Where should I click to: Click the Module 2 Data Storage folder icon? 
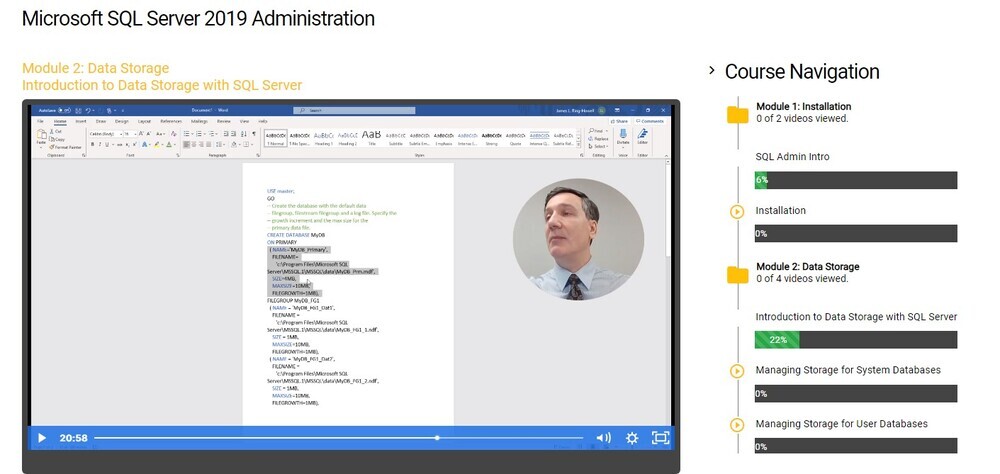coord(738,275)
